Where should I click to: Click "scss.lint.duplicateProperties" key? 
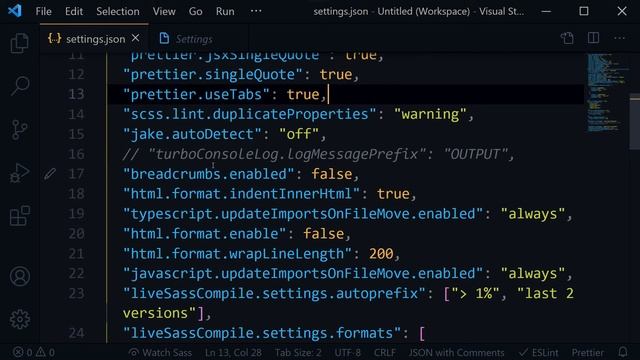(x=249, y=114)
